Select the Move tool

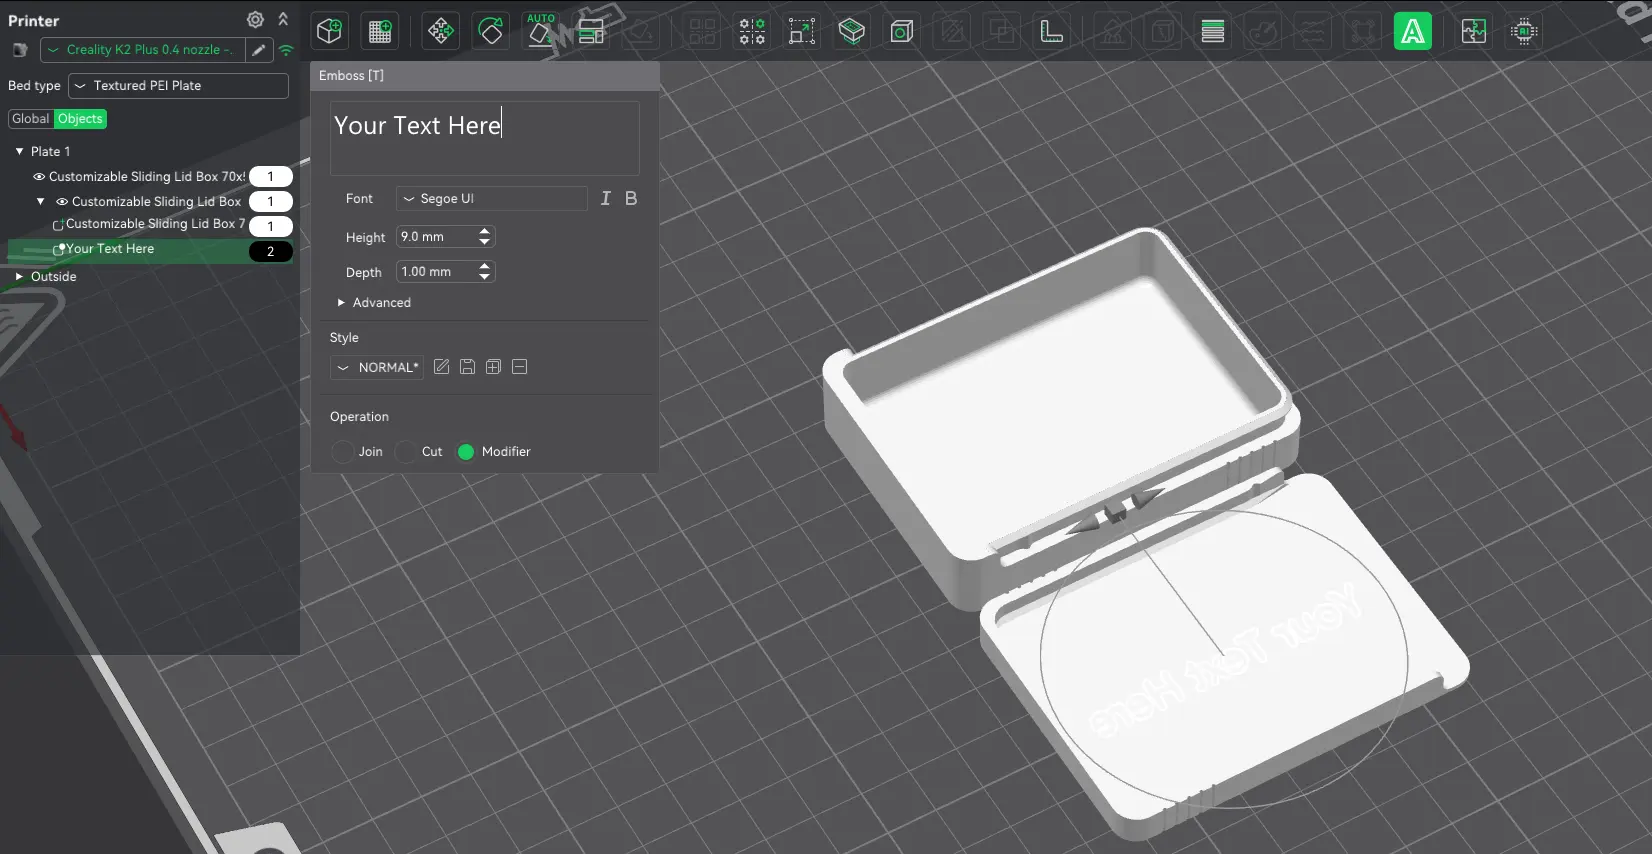(x=440, y=32)
